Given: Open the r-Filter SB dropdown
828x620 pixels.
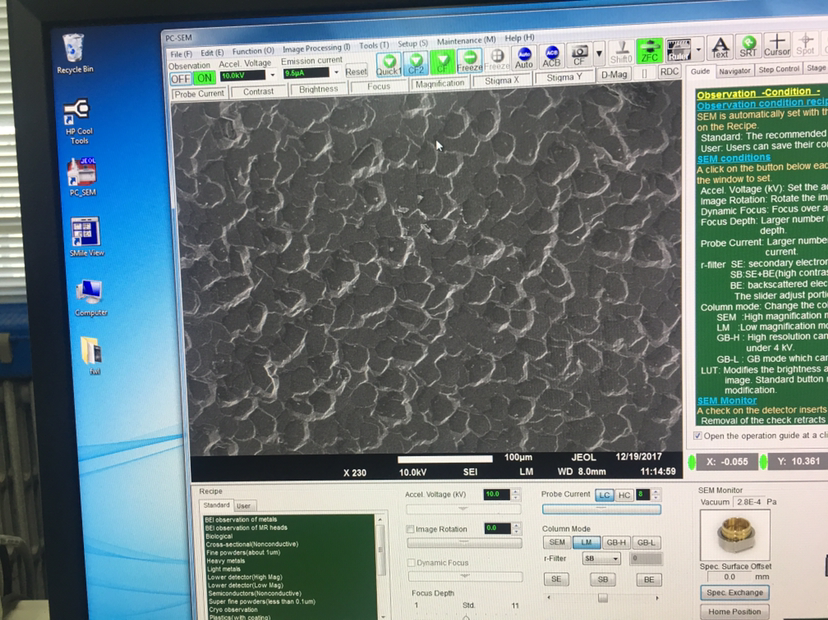Looking at the screenshot, I should pyautogui.click(x=602, y=559).
